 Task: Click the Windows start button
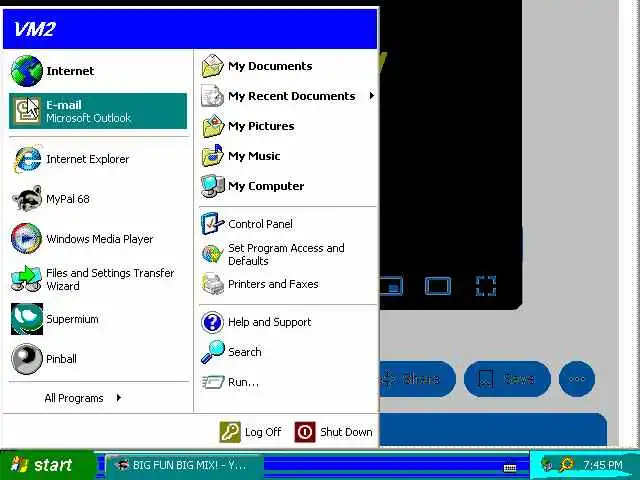tap(48, 465)
